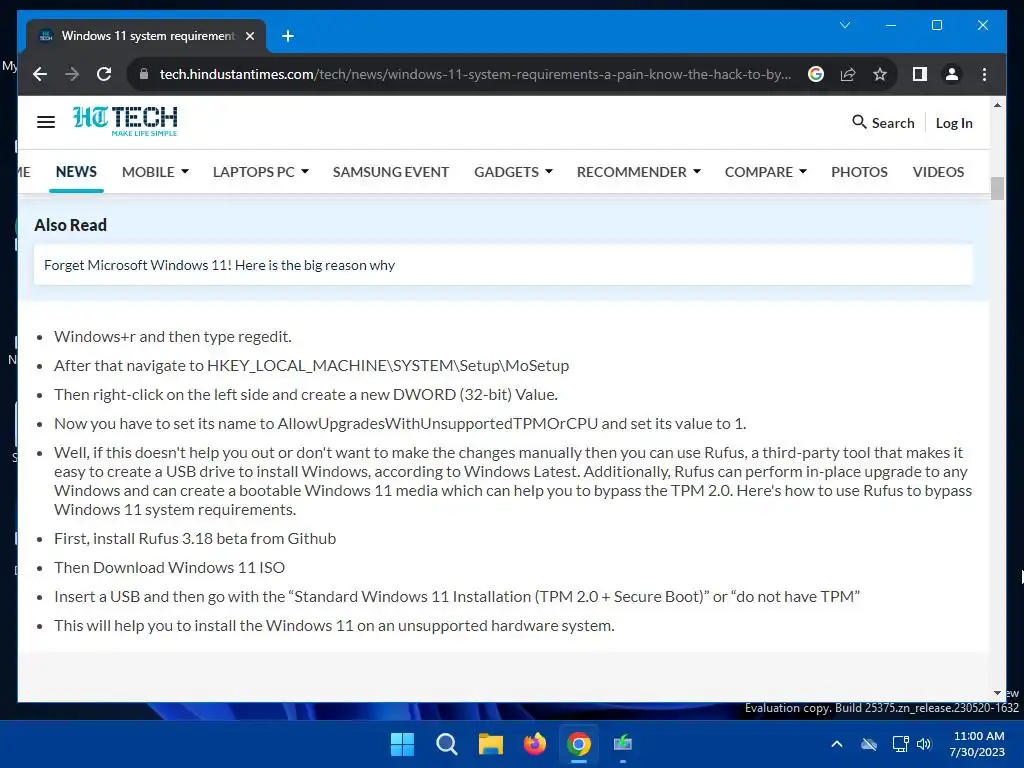Click the OneDrive tray icon
This screenshot has width=1024, height=768.
869,744
